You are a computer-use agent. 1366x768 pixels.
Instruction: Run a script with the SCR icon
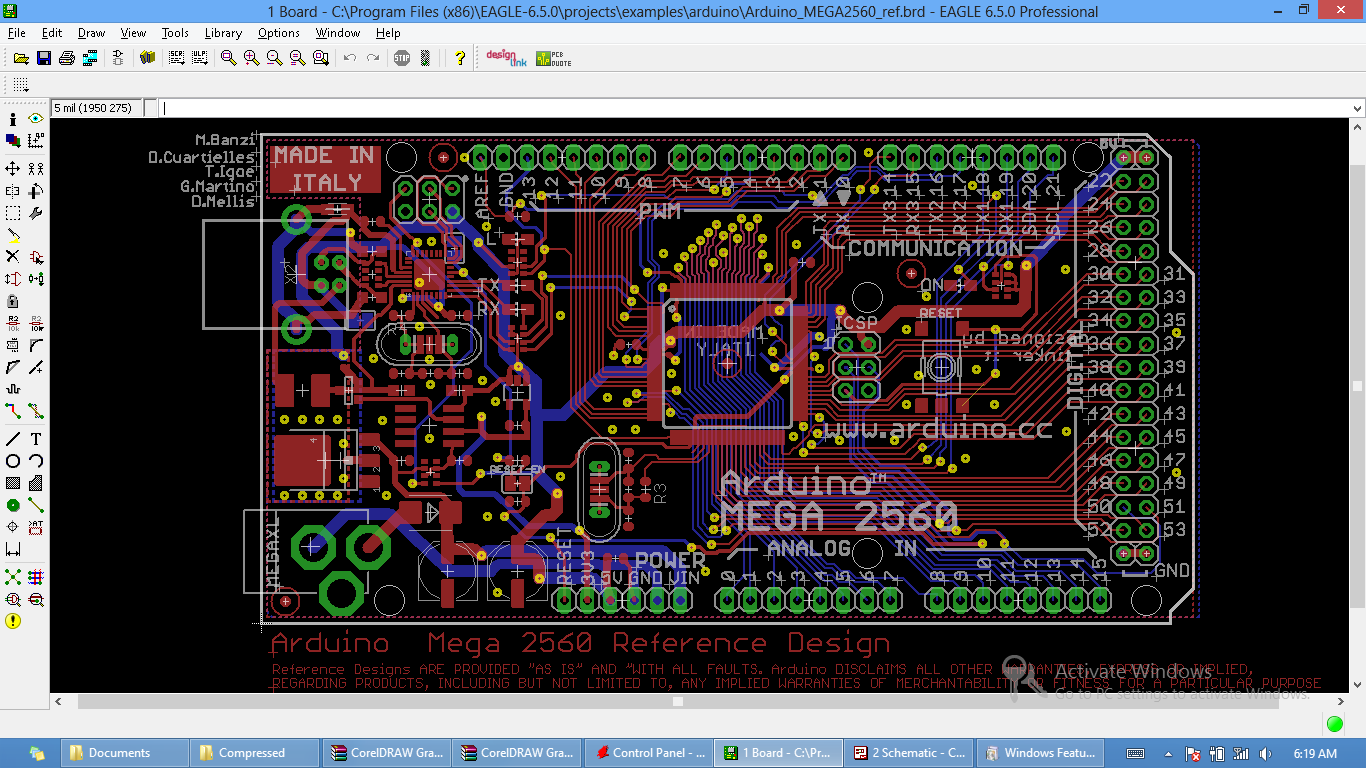point(177,58)
